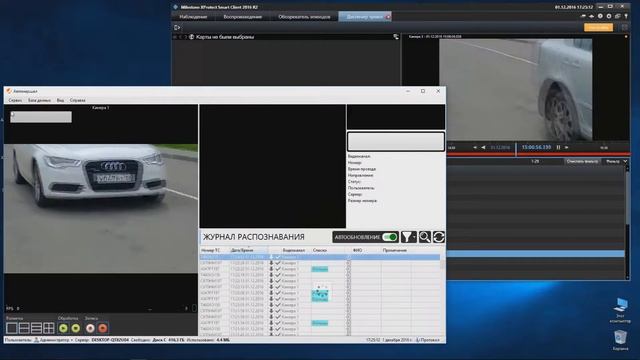The height and width of the screenshot is (360, 640).
Task: Refresh the recognition journal list
Action: [439, 237]
